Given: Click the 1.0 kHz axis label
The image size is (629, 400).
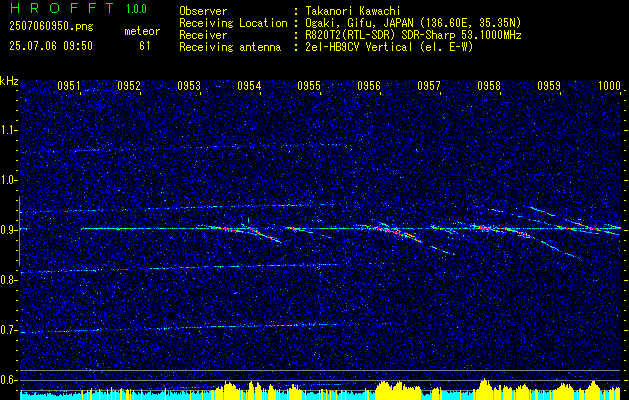Looking at the screenshot, I should click(x=8, y=181).
